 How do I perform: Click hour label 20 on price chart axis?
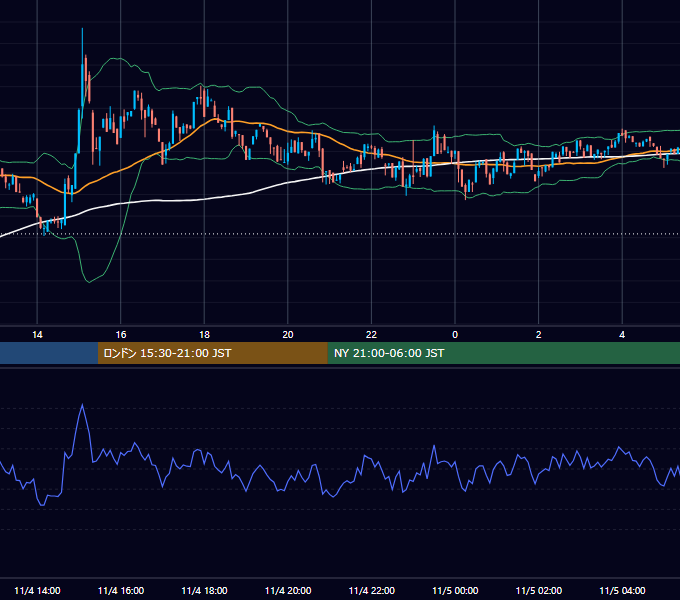tap(288, 335)
